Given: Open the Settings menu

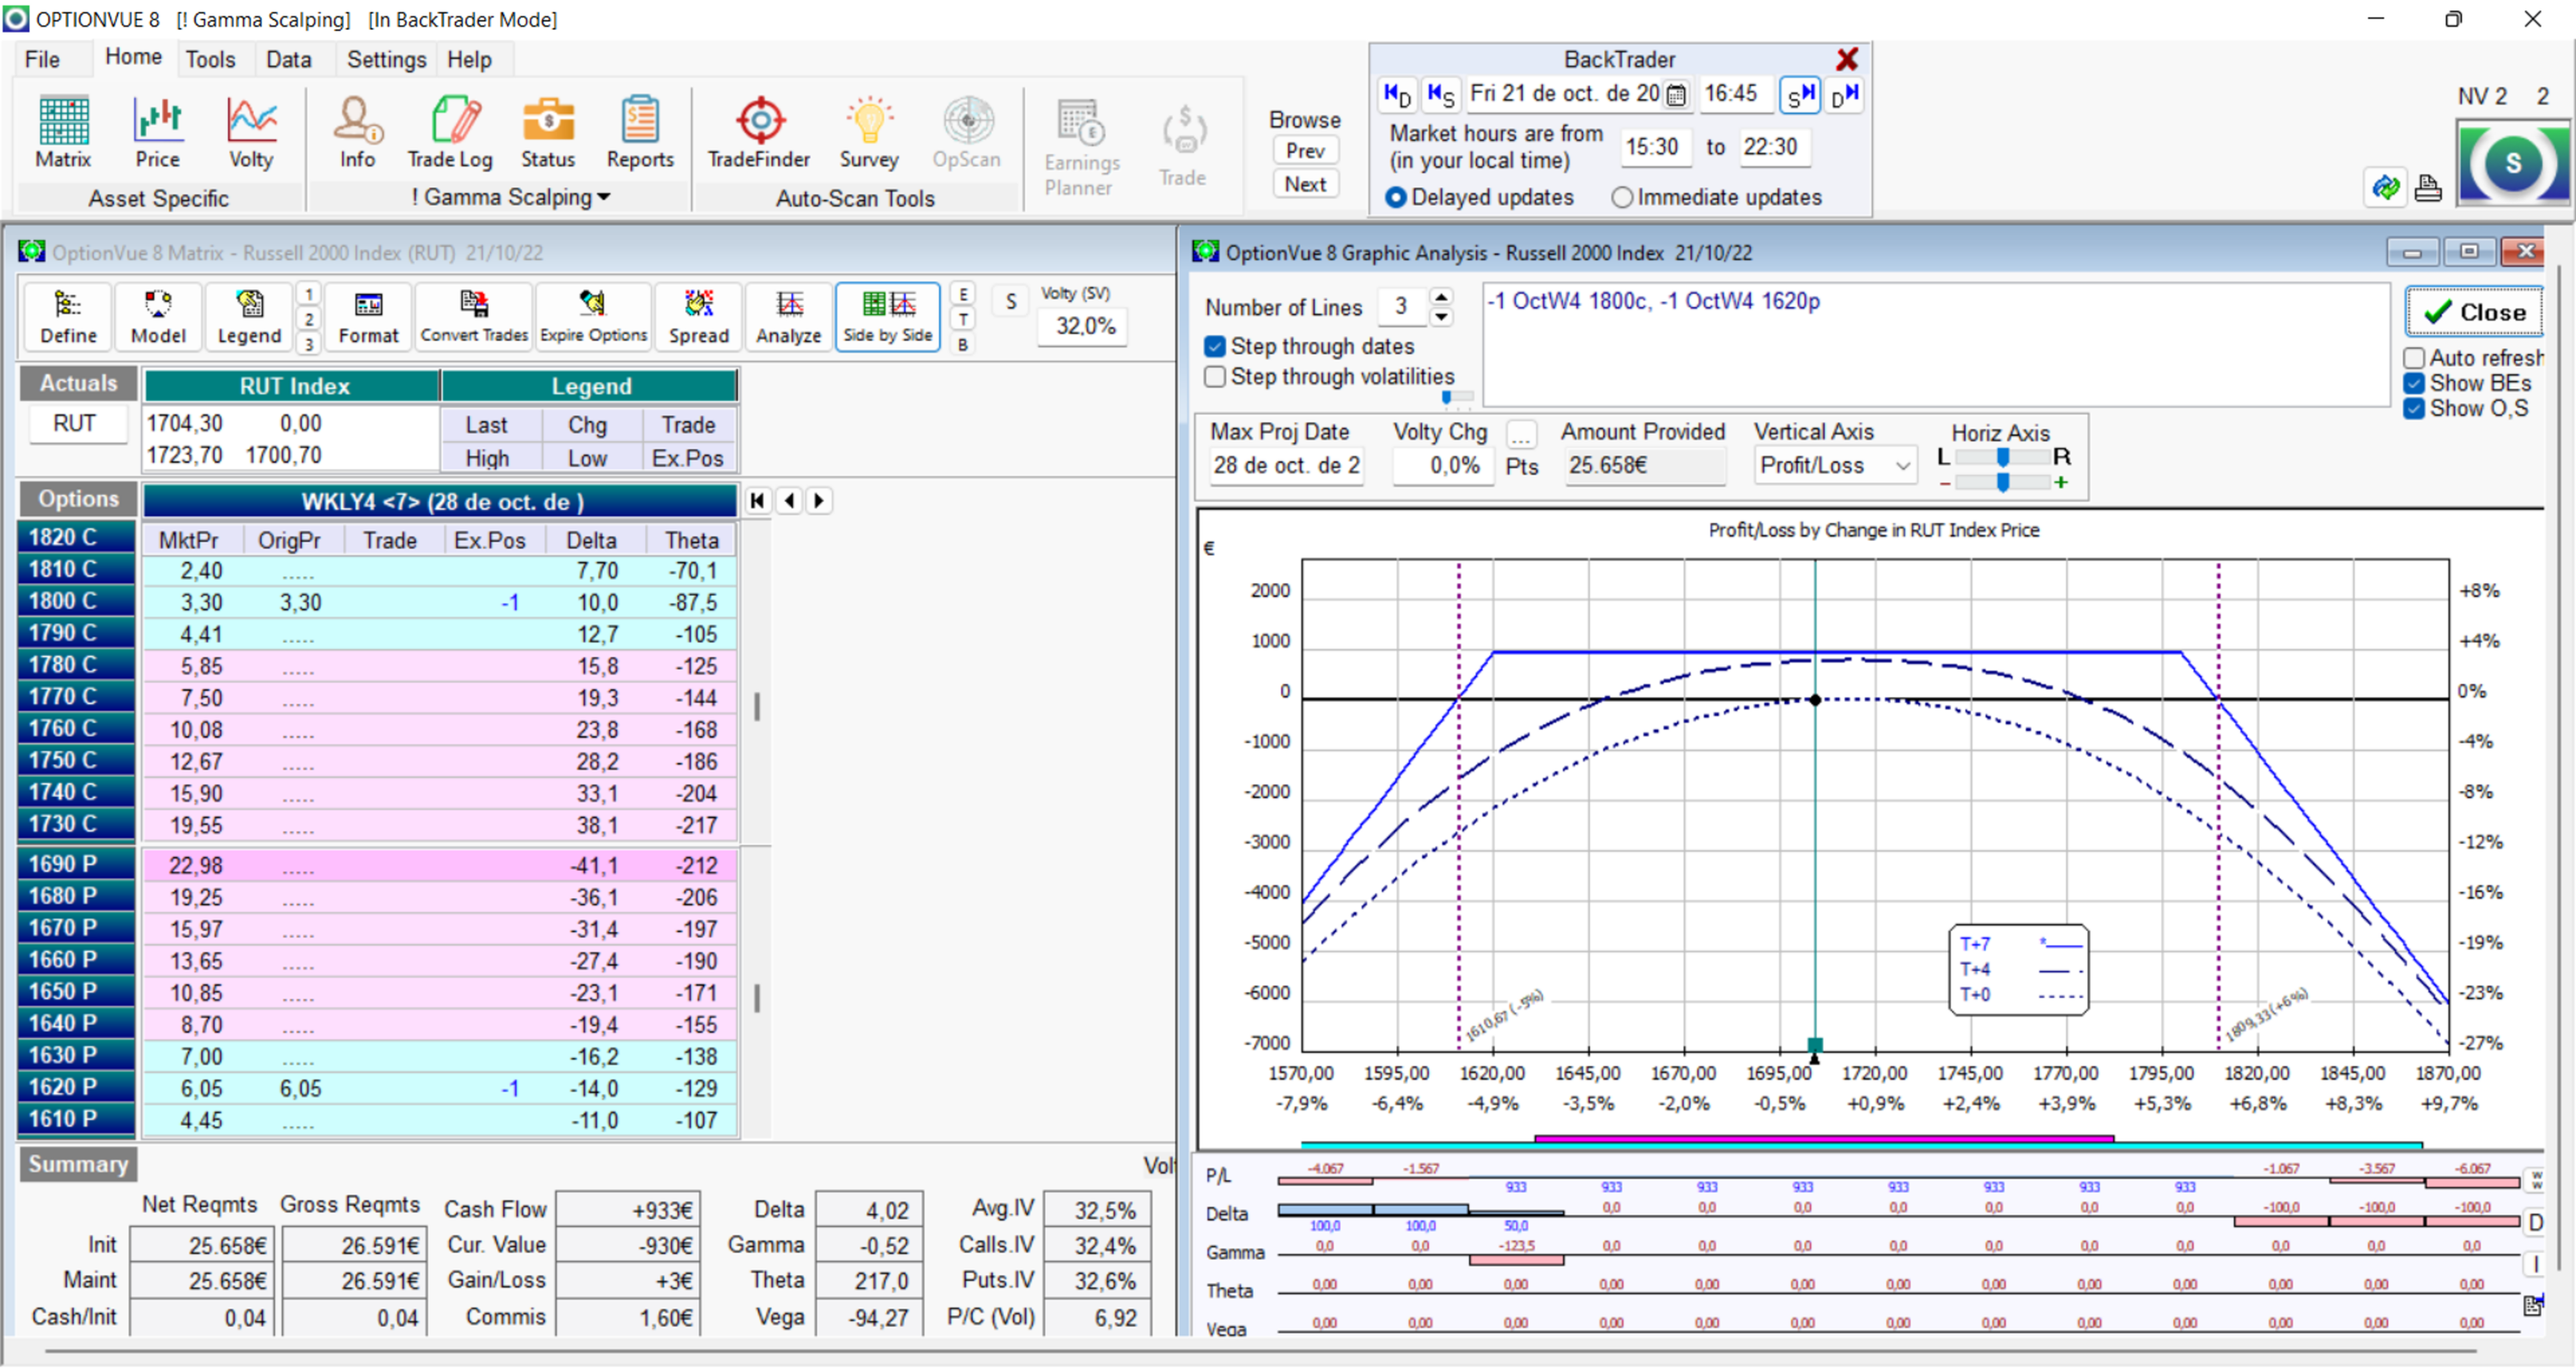Looking at the screenshot, I should point(386,59).
